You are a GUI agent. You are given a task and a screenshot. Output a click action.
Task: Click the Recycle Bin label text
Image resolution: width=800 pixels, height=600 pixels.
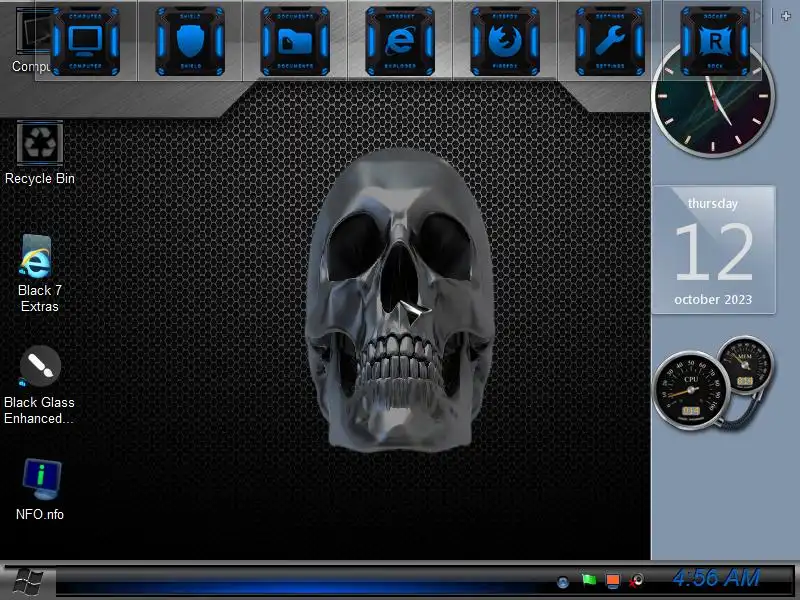tap(40, 179)
